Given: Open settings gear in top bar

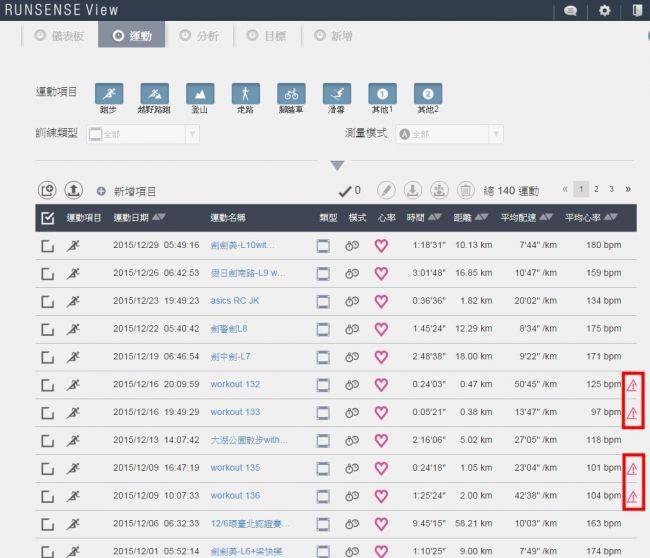Looking at the screenshot, I should (604, 11).
